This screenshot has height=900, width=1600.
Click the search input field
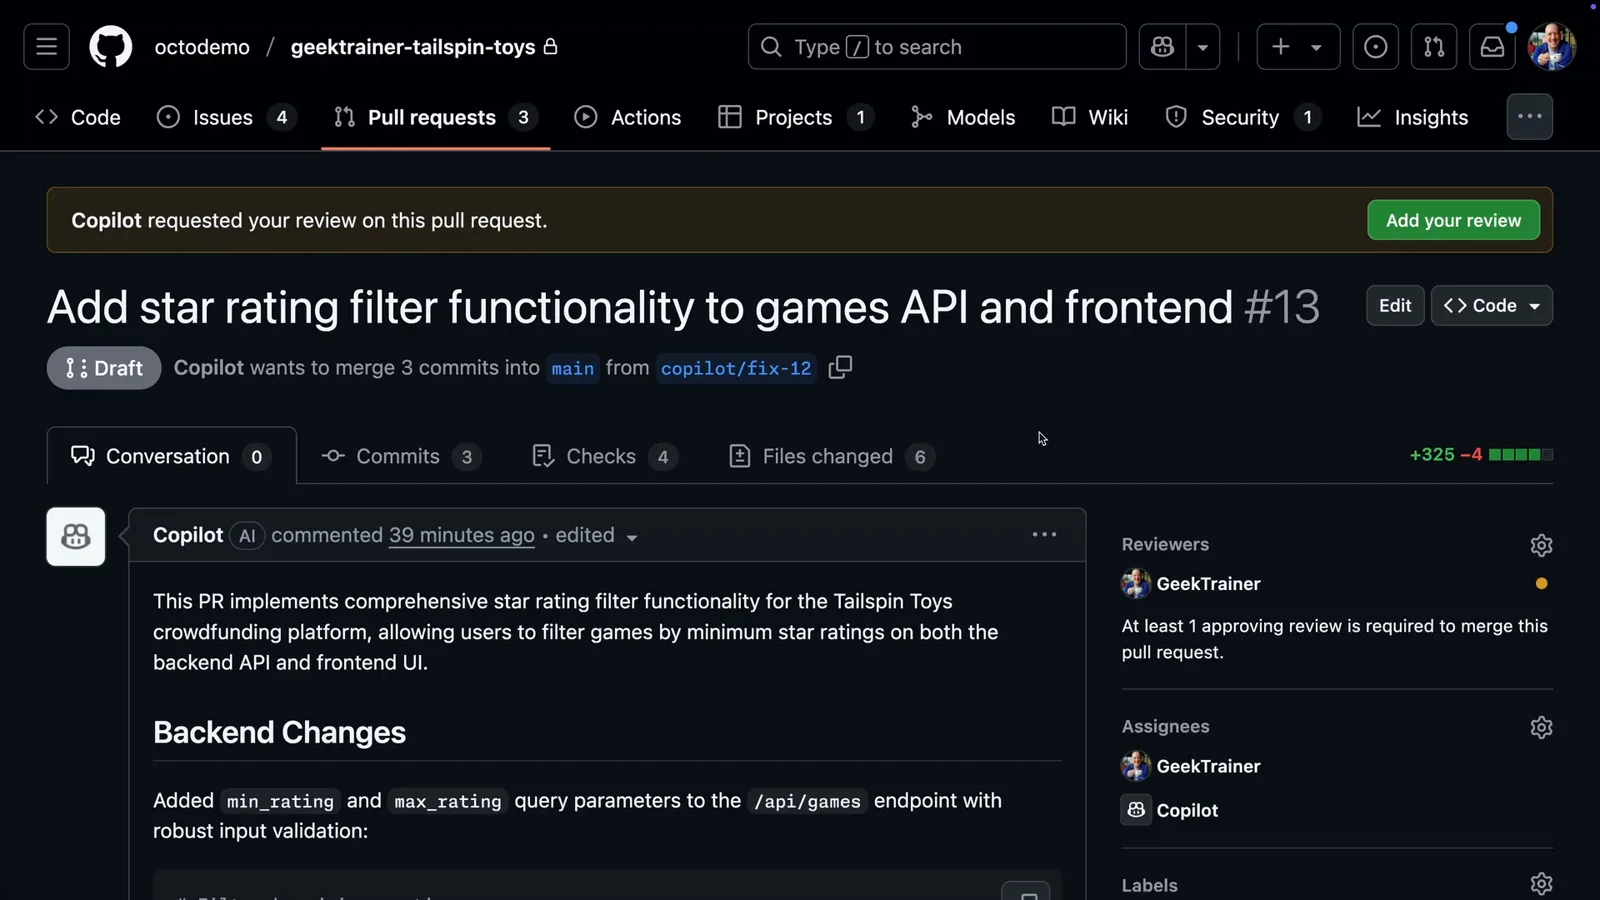click(937, 47)
